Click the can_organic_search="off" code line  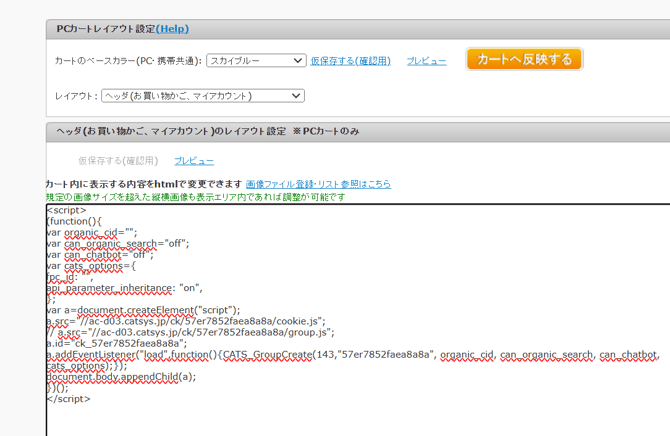point(117,243)
